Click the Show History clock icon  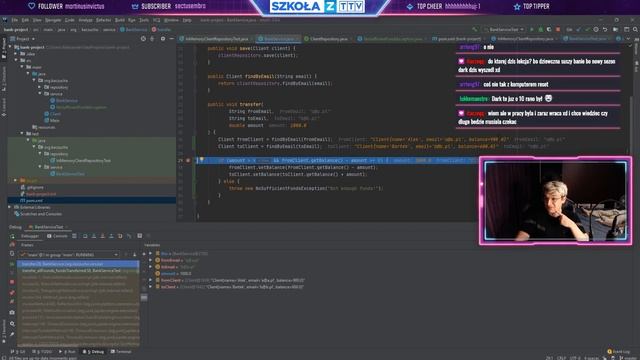click(596, 29)
